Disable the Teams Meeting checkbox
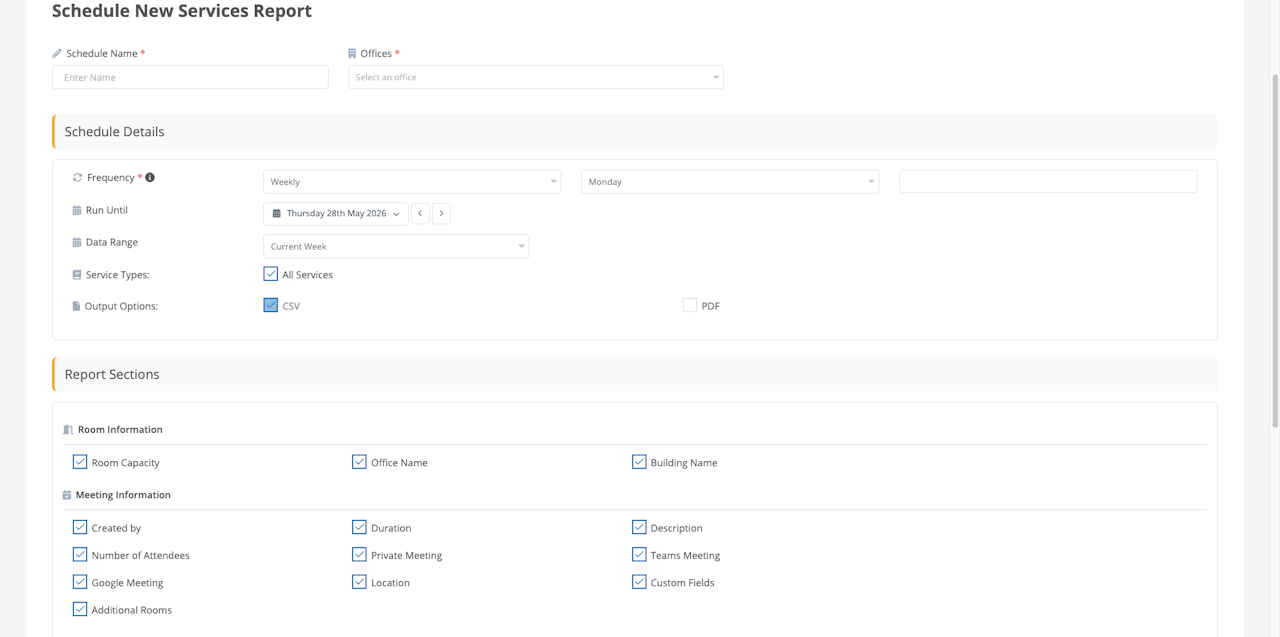This screenshot has width=1280, height=637. (x=639, y=554)
